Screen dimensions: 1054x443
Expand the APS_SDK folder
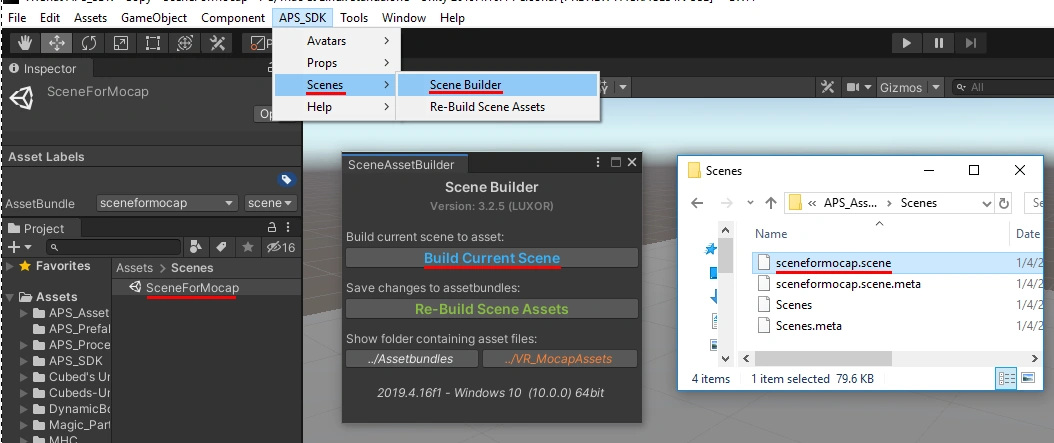click(x=25, y=361)
